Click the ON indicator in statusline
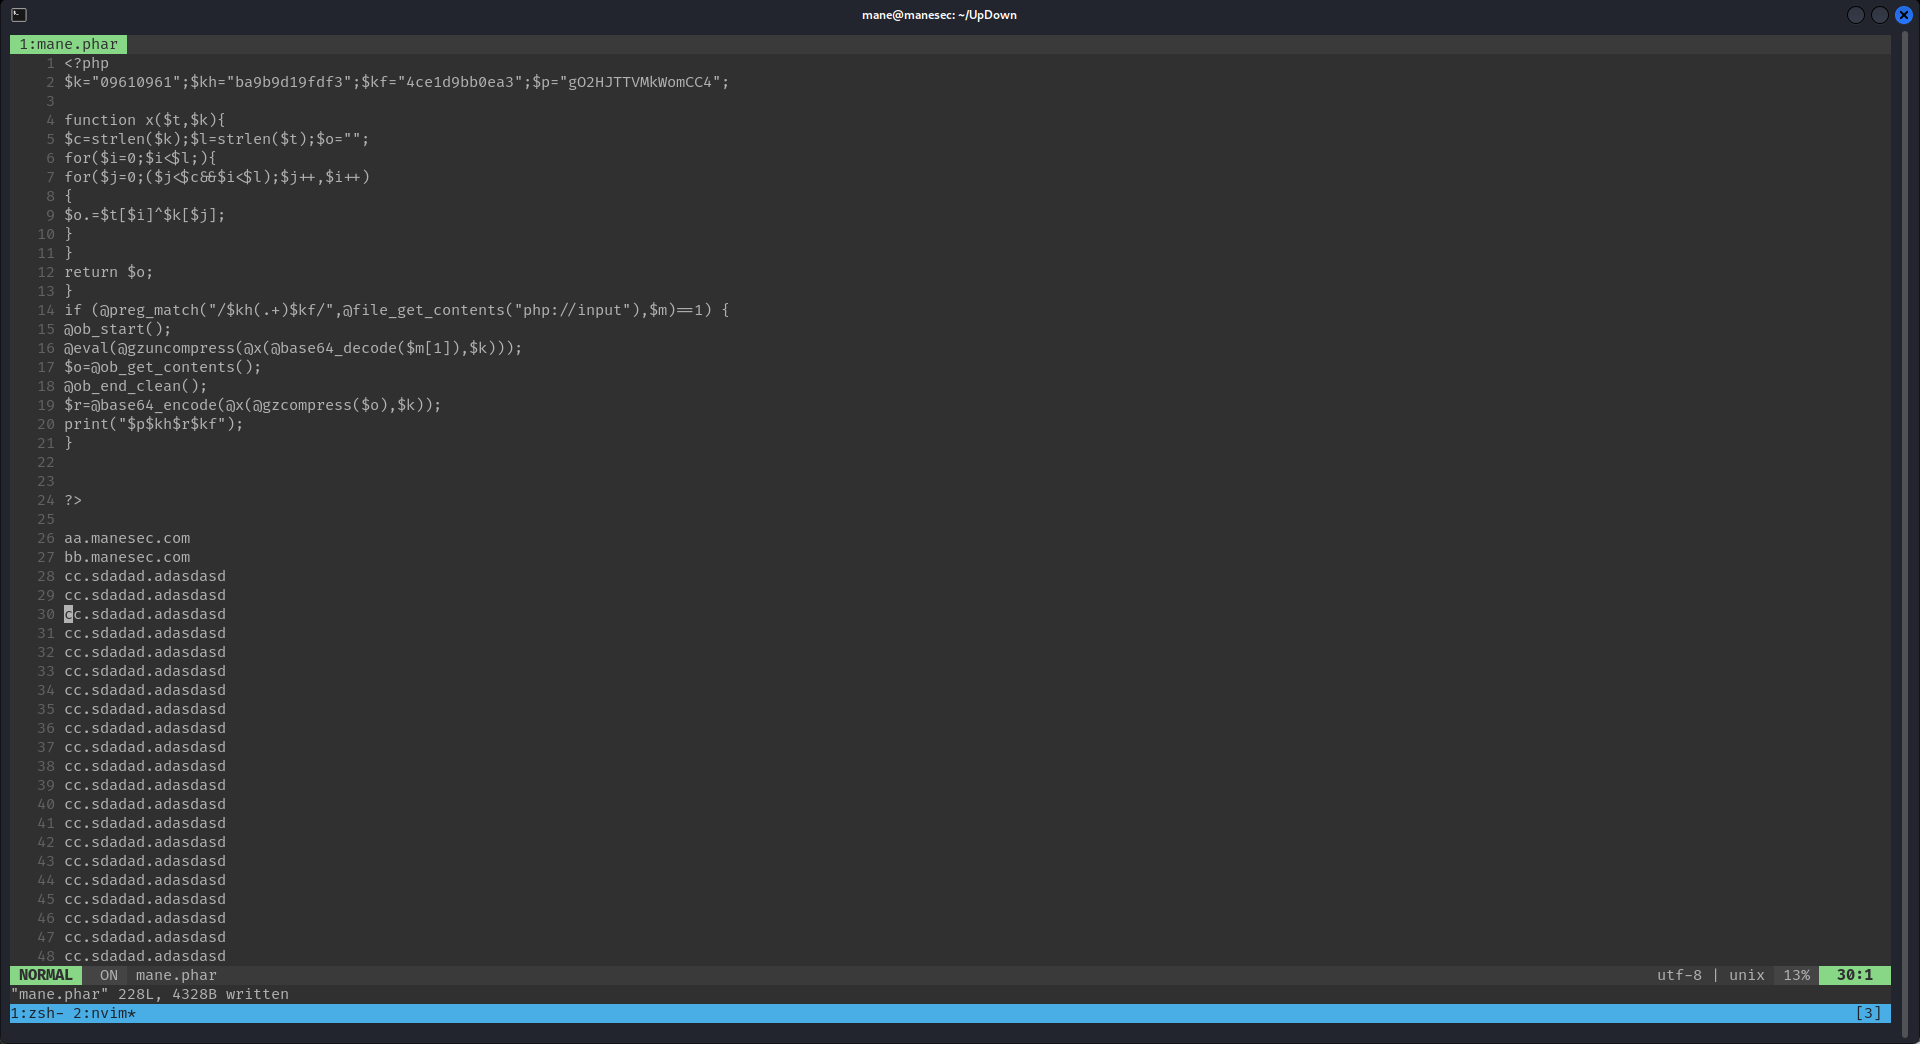 109,975
